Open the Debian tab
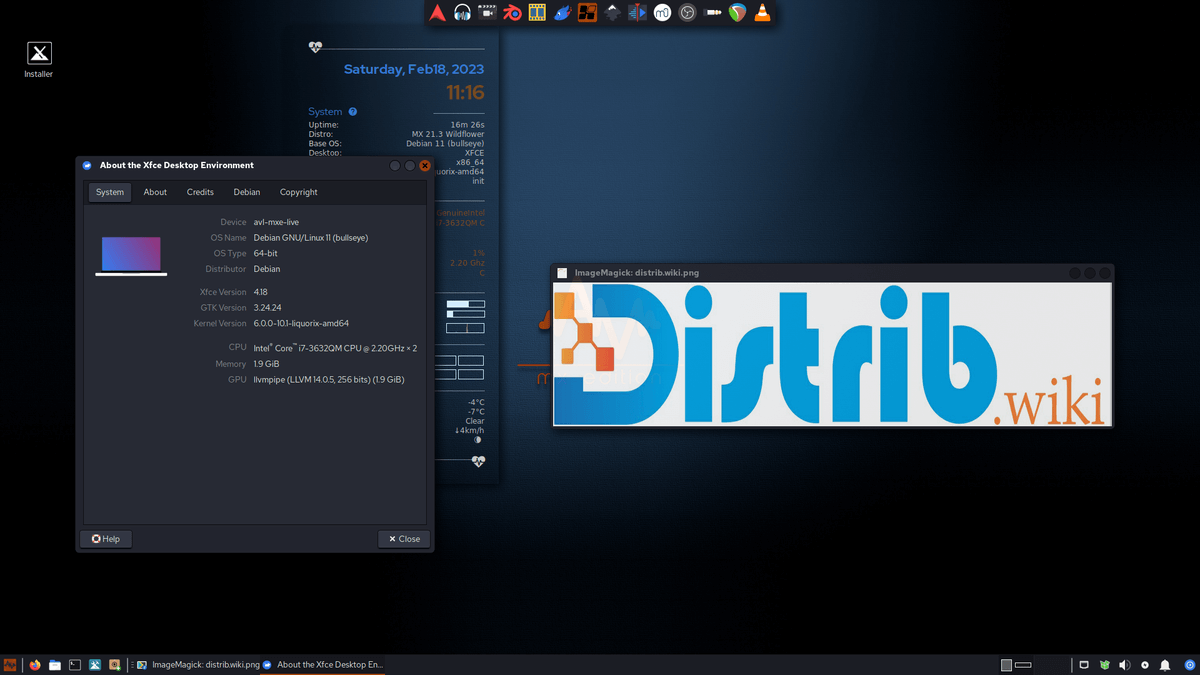Viewport: 1200px width, 675px height. tap(247, 192)
